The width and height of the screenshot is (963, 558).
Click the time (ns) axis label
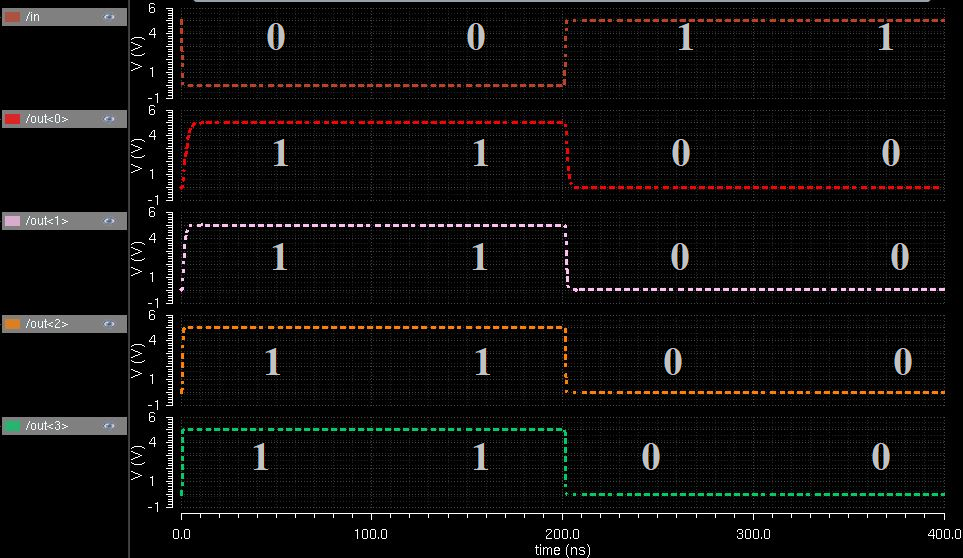563,550
